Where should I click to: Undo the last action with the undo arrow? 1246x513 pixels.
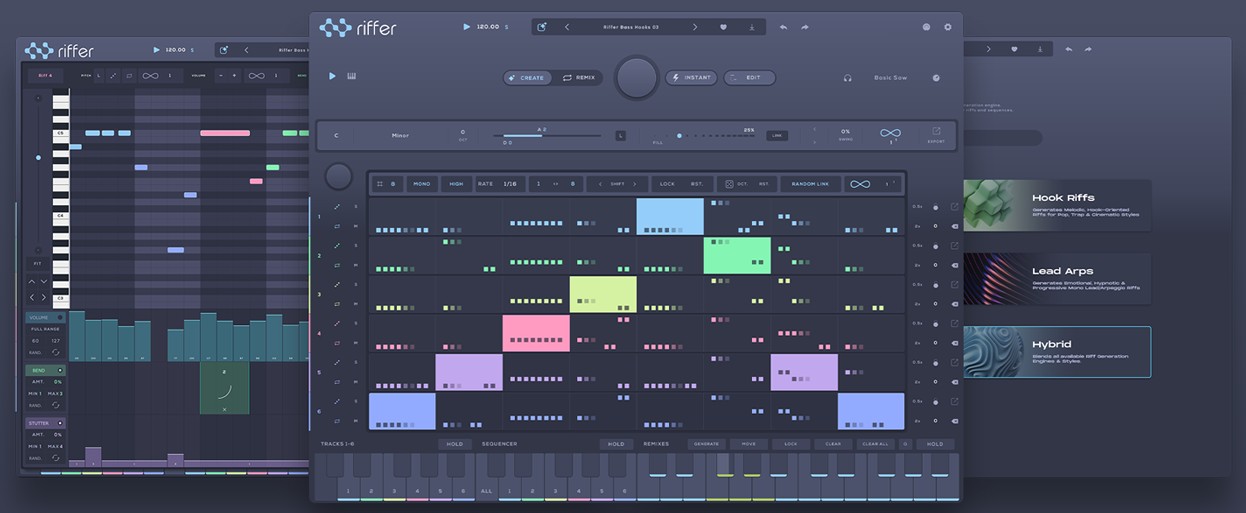pos(783,27)
